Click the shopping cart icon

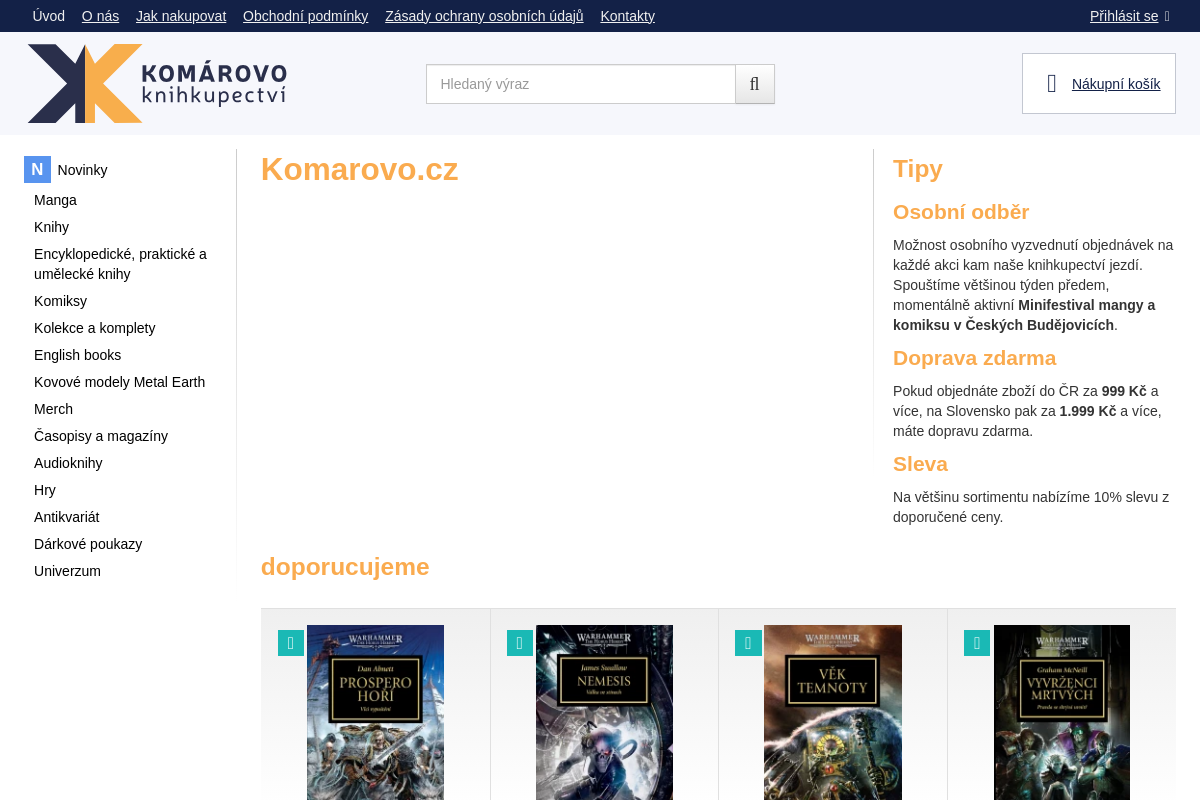[1051, 84]
